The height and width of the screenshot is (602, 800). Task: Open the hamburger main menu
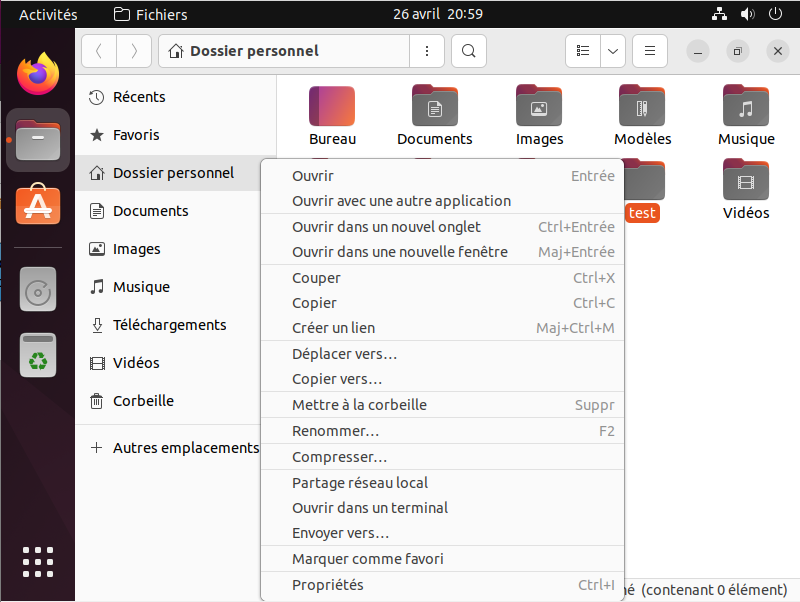point(649,51)
